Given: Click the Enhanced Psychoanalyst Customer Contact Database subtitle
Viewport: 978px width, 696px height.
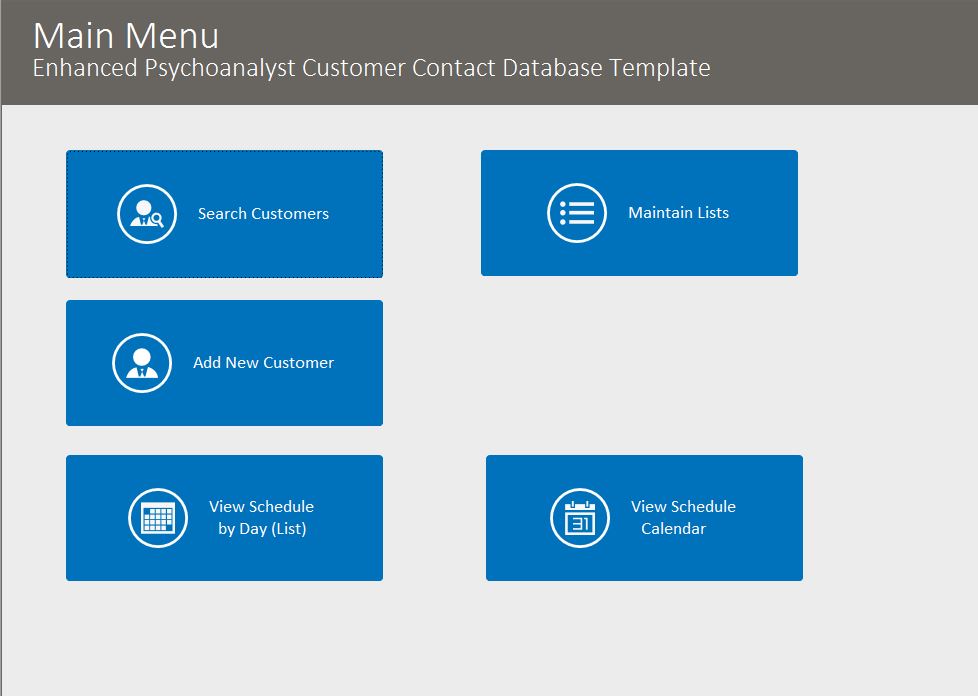Looking at the screenshot, I should [372, 68].
